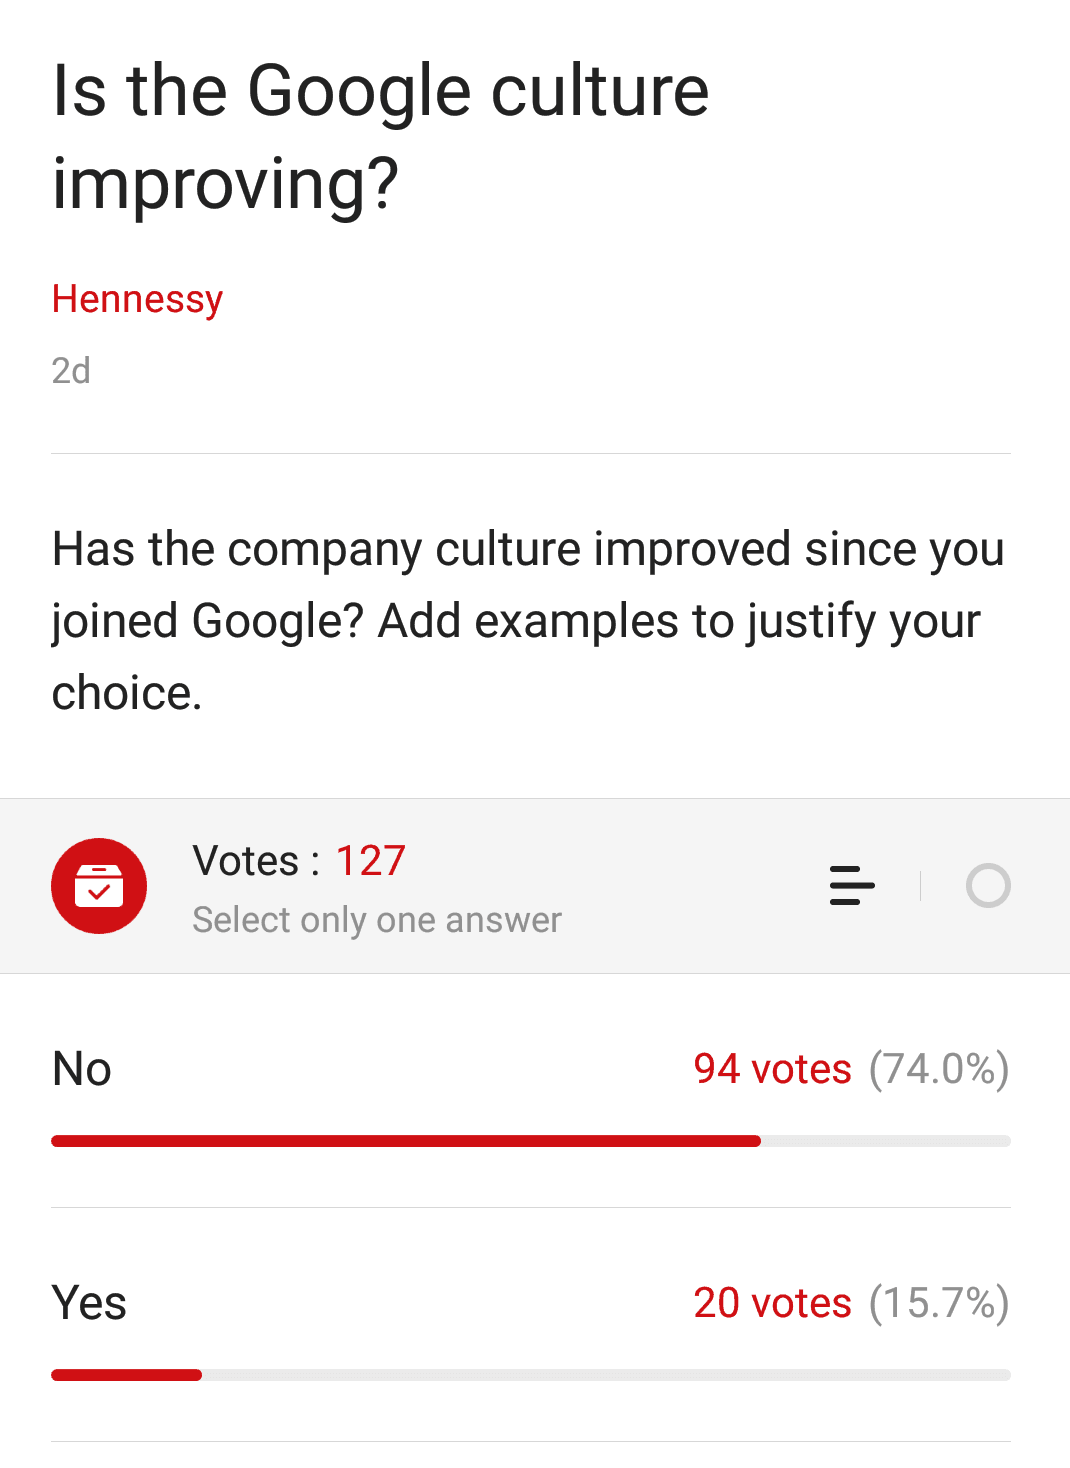Viewport: 1070px width, 1468px height.
Task: Tap the 74.0% percentage label
Action: click(939, 1069)
